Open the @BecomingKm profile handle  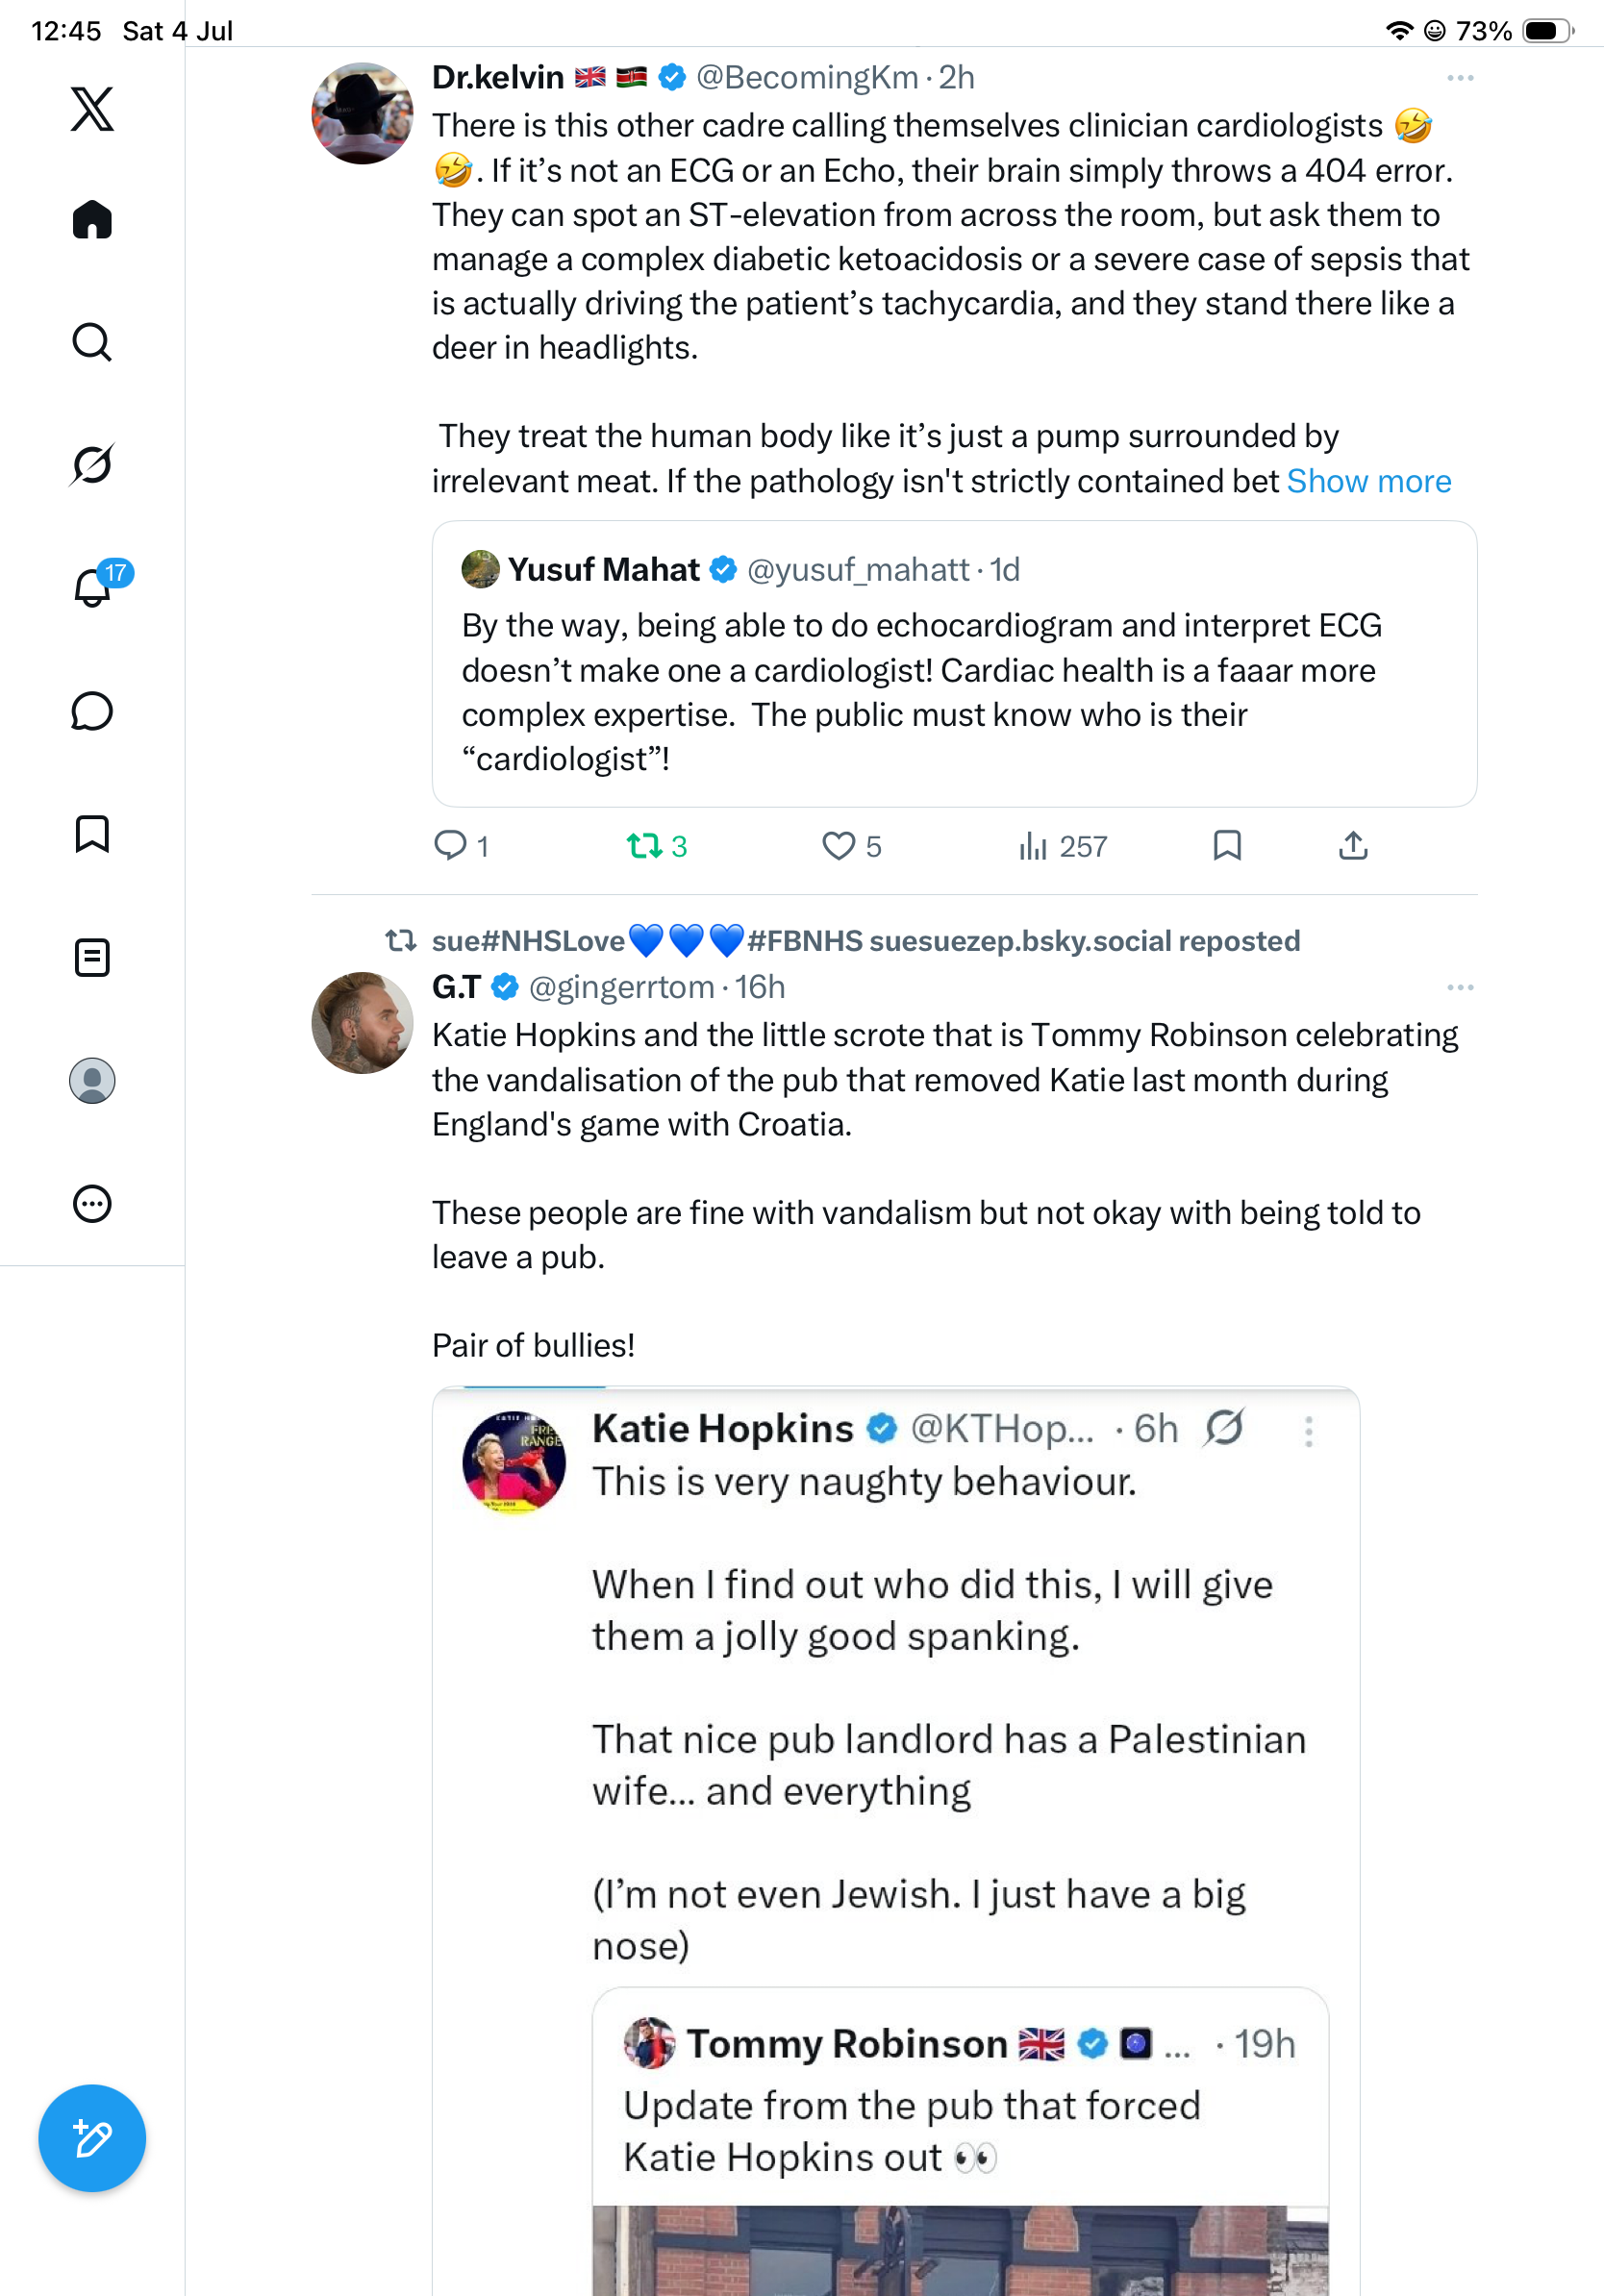[x=807, y=78]
